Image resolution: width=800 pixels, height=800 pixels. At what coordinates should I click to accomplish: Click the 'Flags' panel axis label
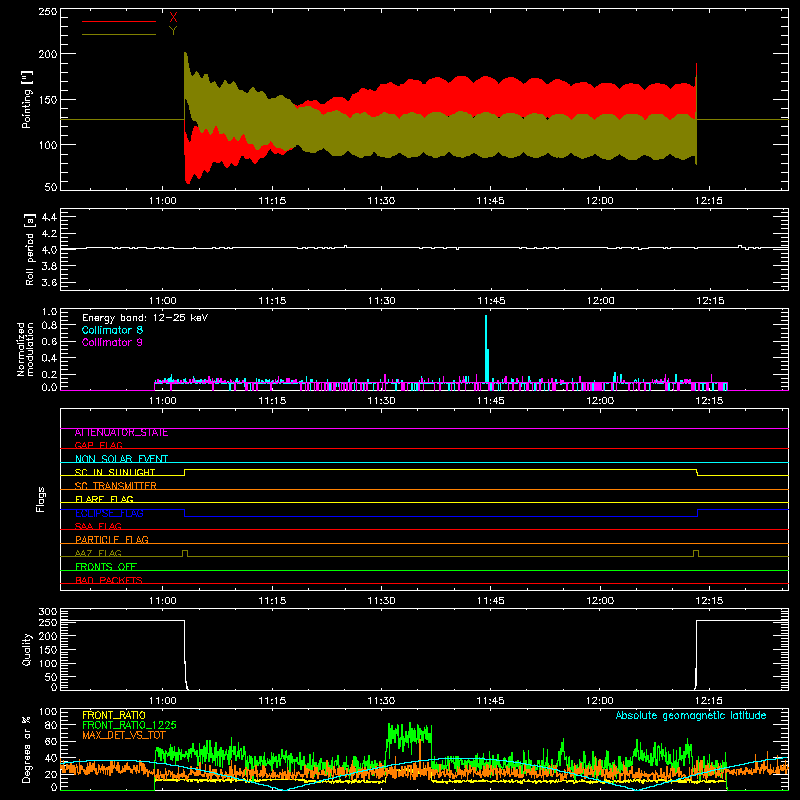pyautogui.click(x=40, y=499)
